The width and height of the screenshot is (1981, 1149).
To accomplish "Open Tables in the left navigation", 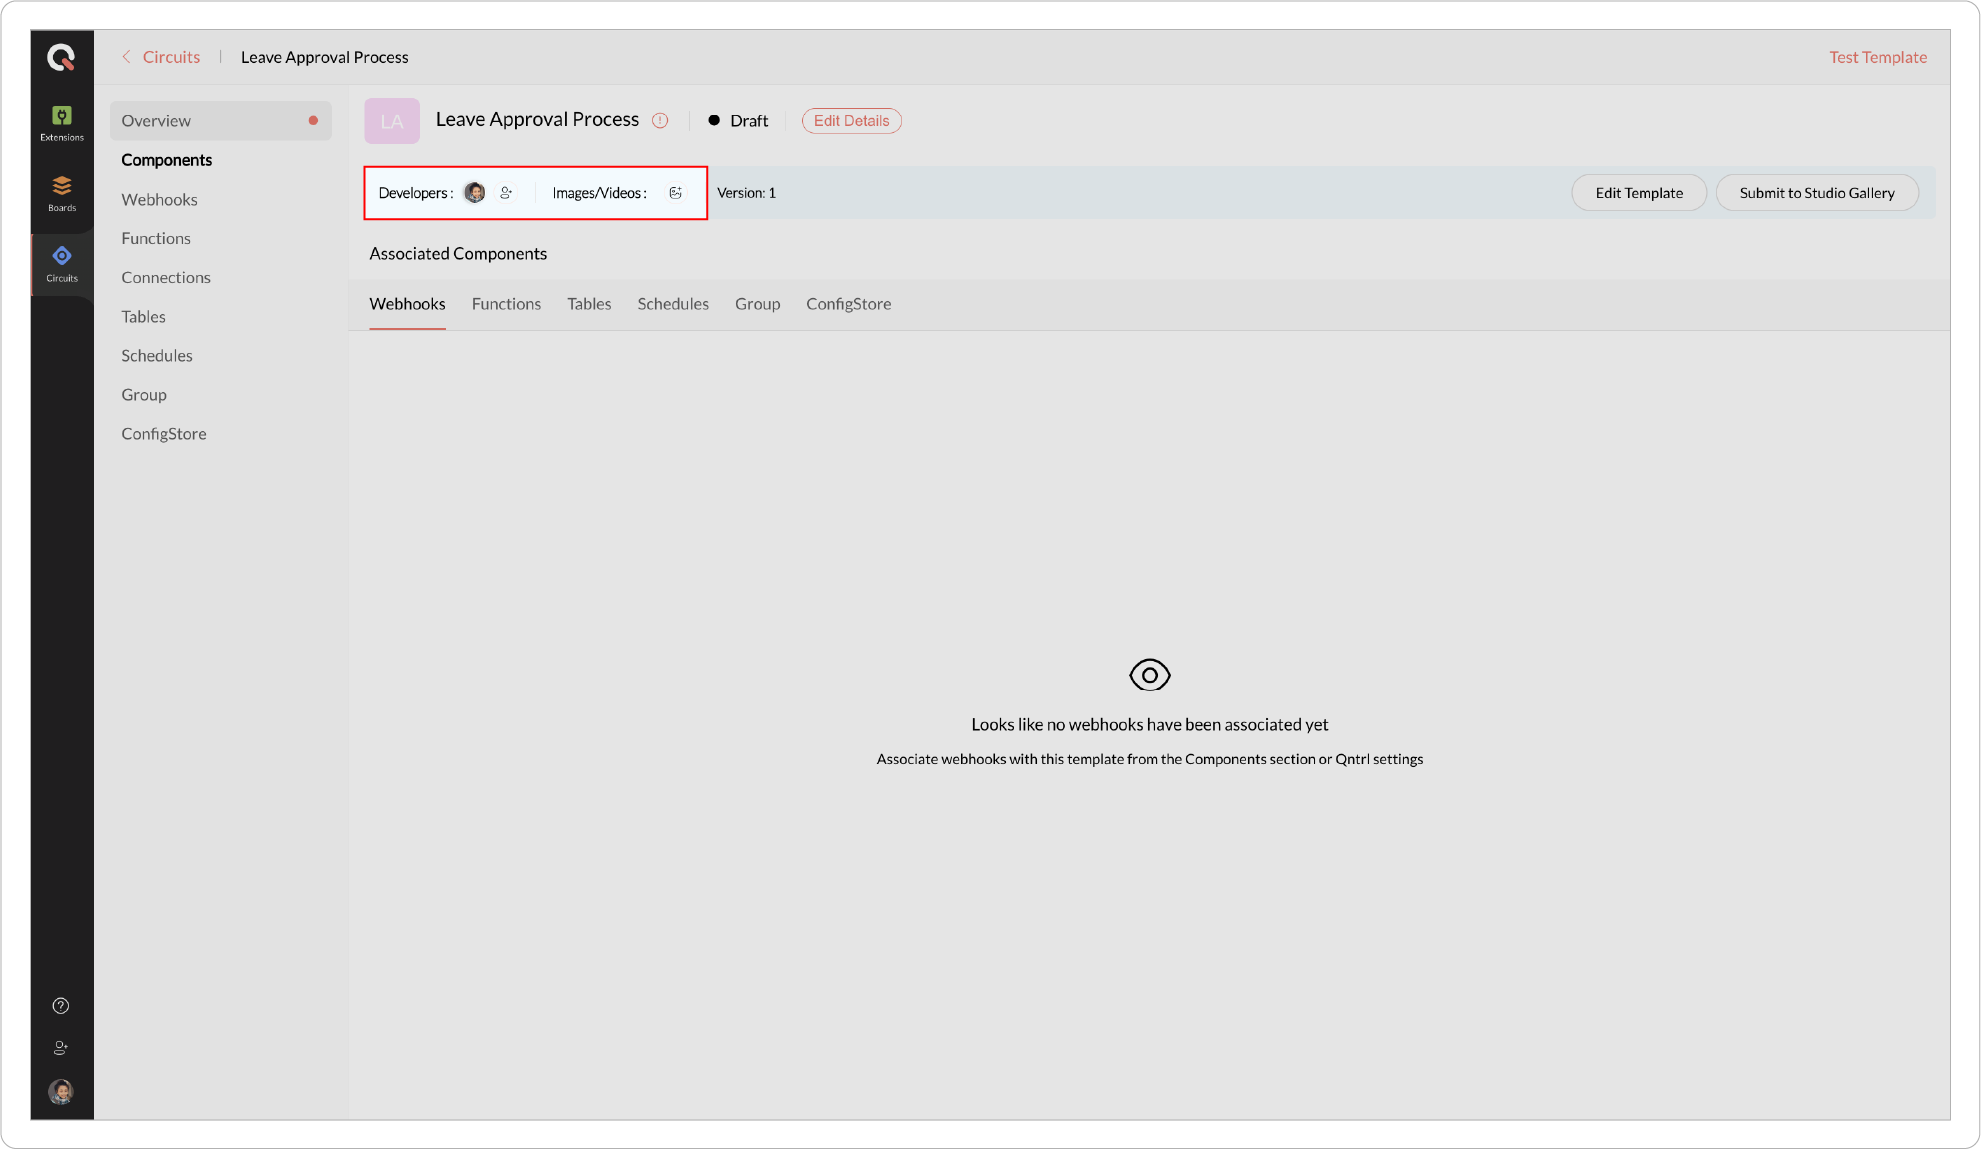I will [143, 317].
